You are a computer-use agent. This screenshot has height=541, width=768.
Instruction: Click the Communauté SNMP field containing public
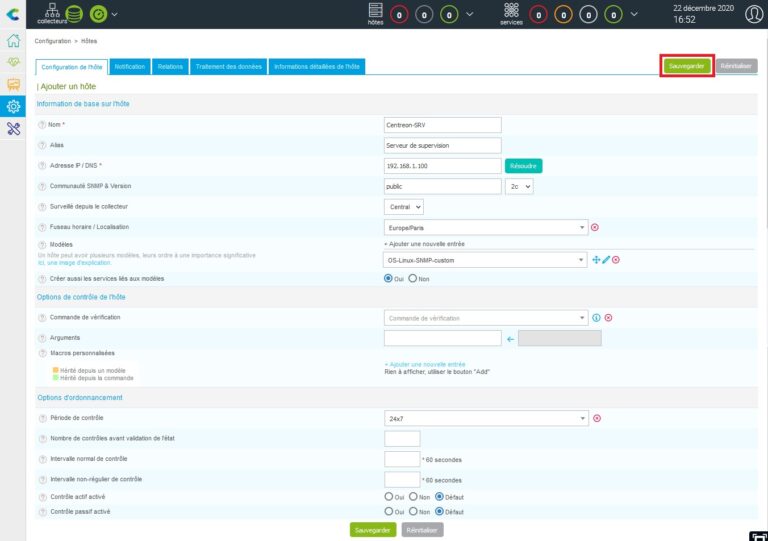click(x=443, y=187)
